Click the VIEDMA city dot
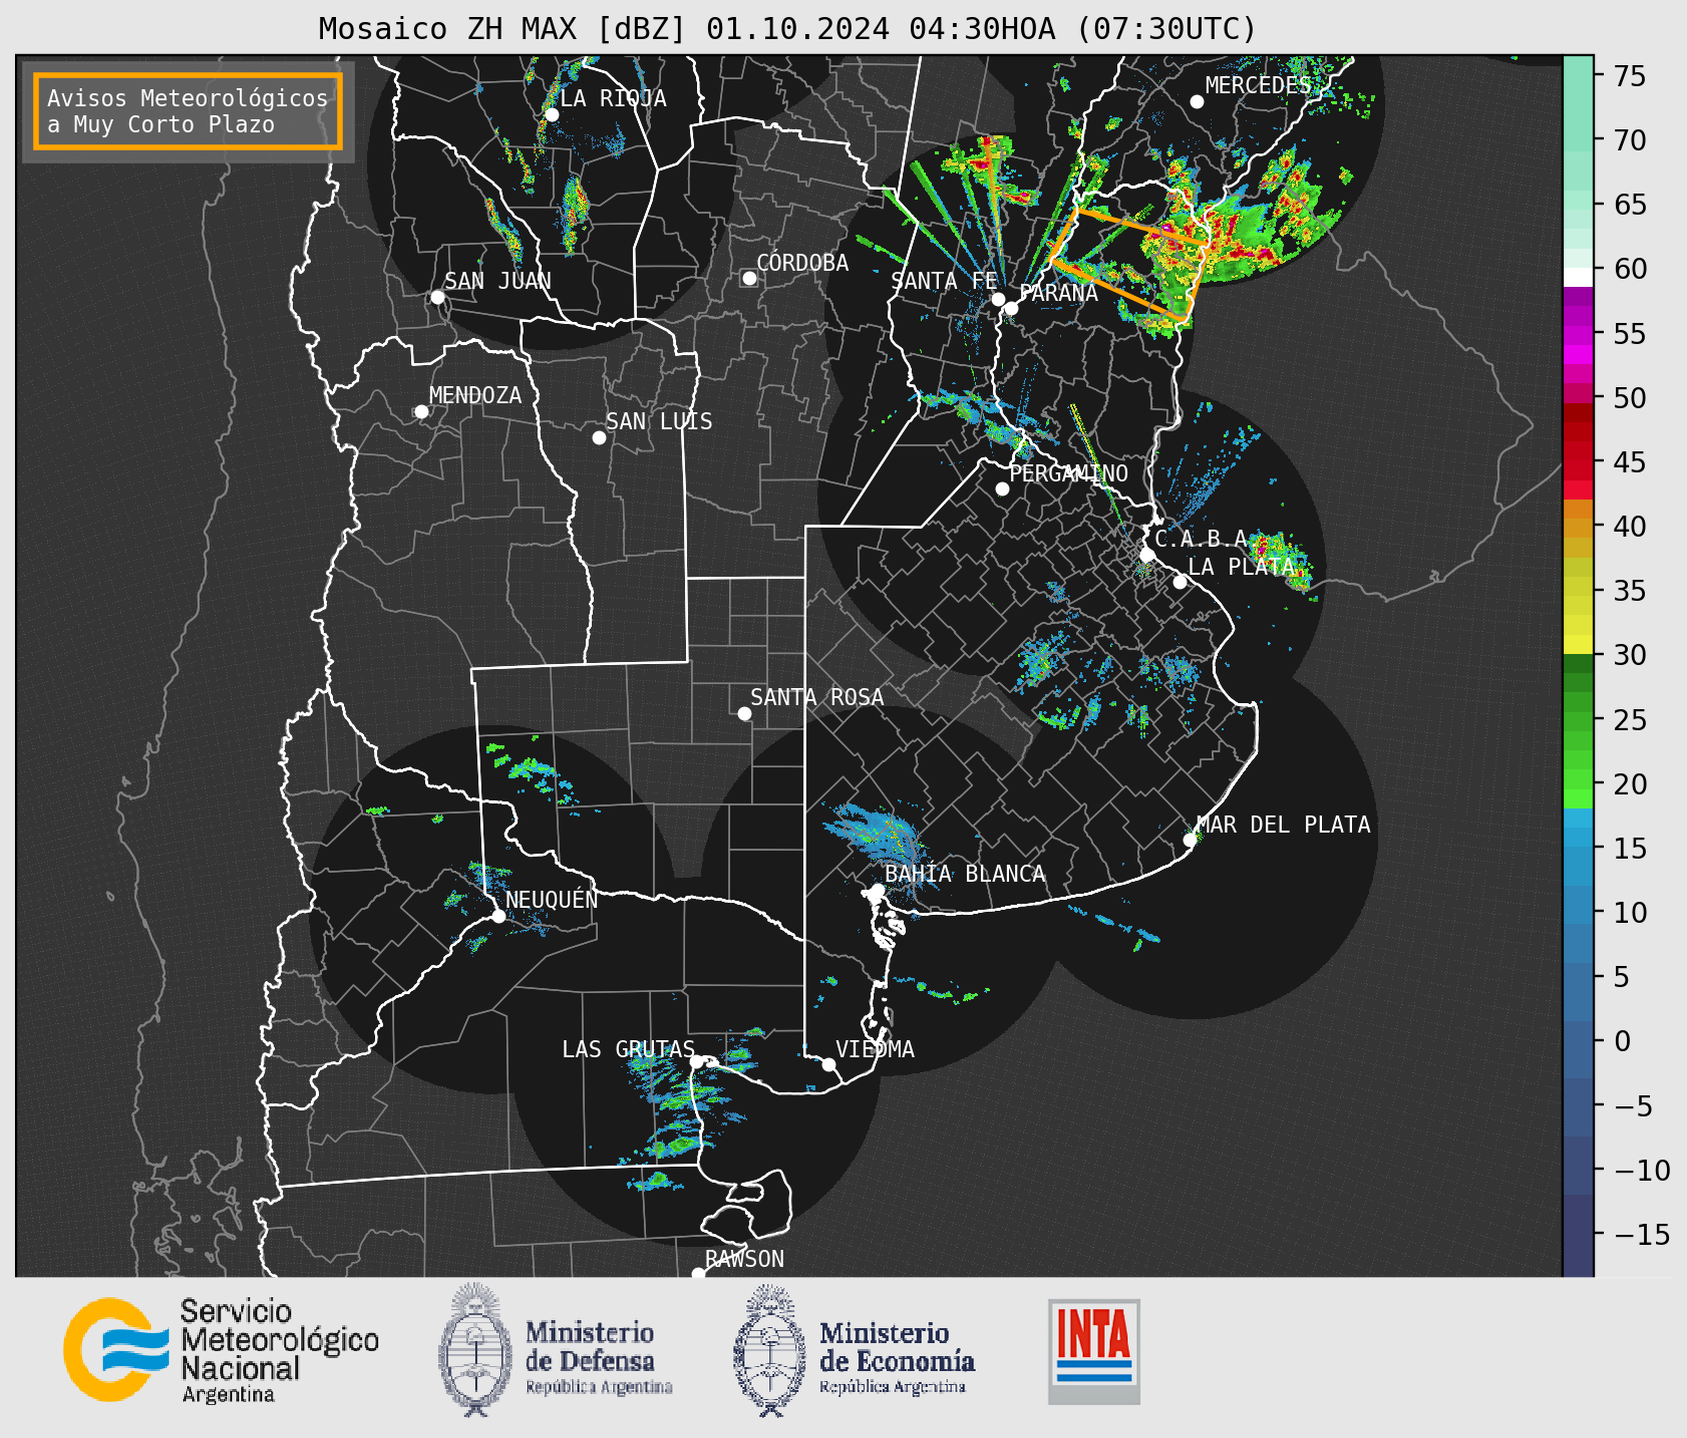 829,1064
